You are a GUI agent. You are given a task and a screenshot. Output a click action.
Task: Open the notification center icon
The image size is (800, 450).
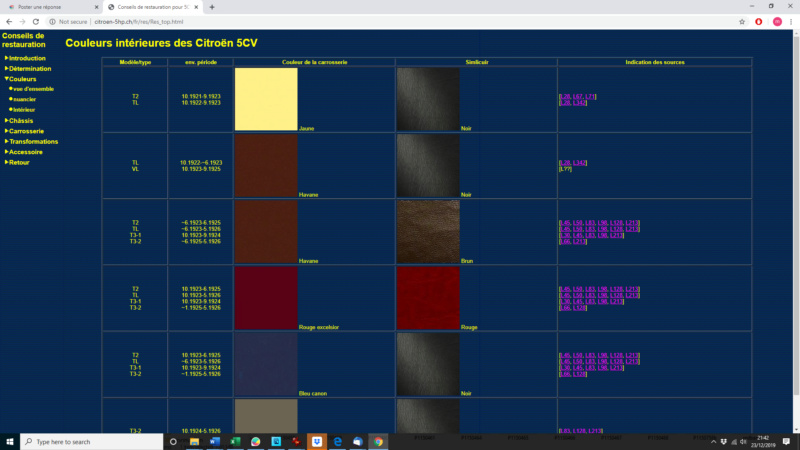786,441
